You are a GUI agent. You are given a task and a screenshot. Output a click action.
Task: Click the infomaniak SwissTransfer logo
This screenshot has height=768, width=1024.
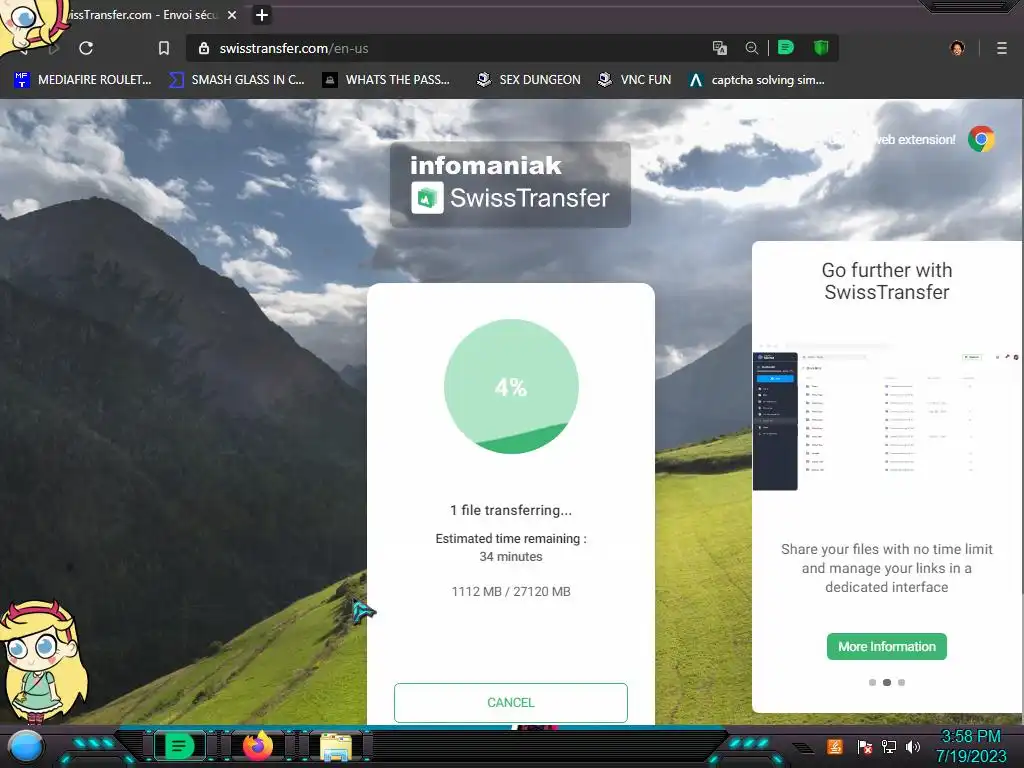pos(510,184)
